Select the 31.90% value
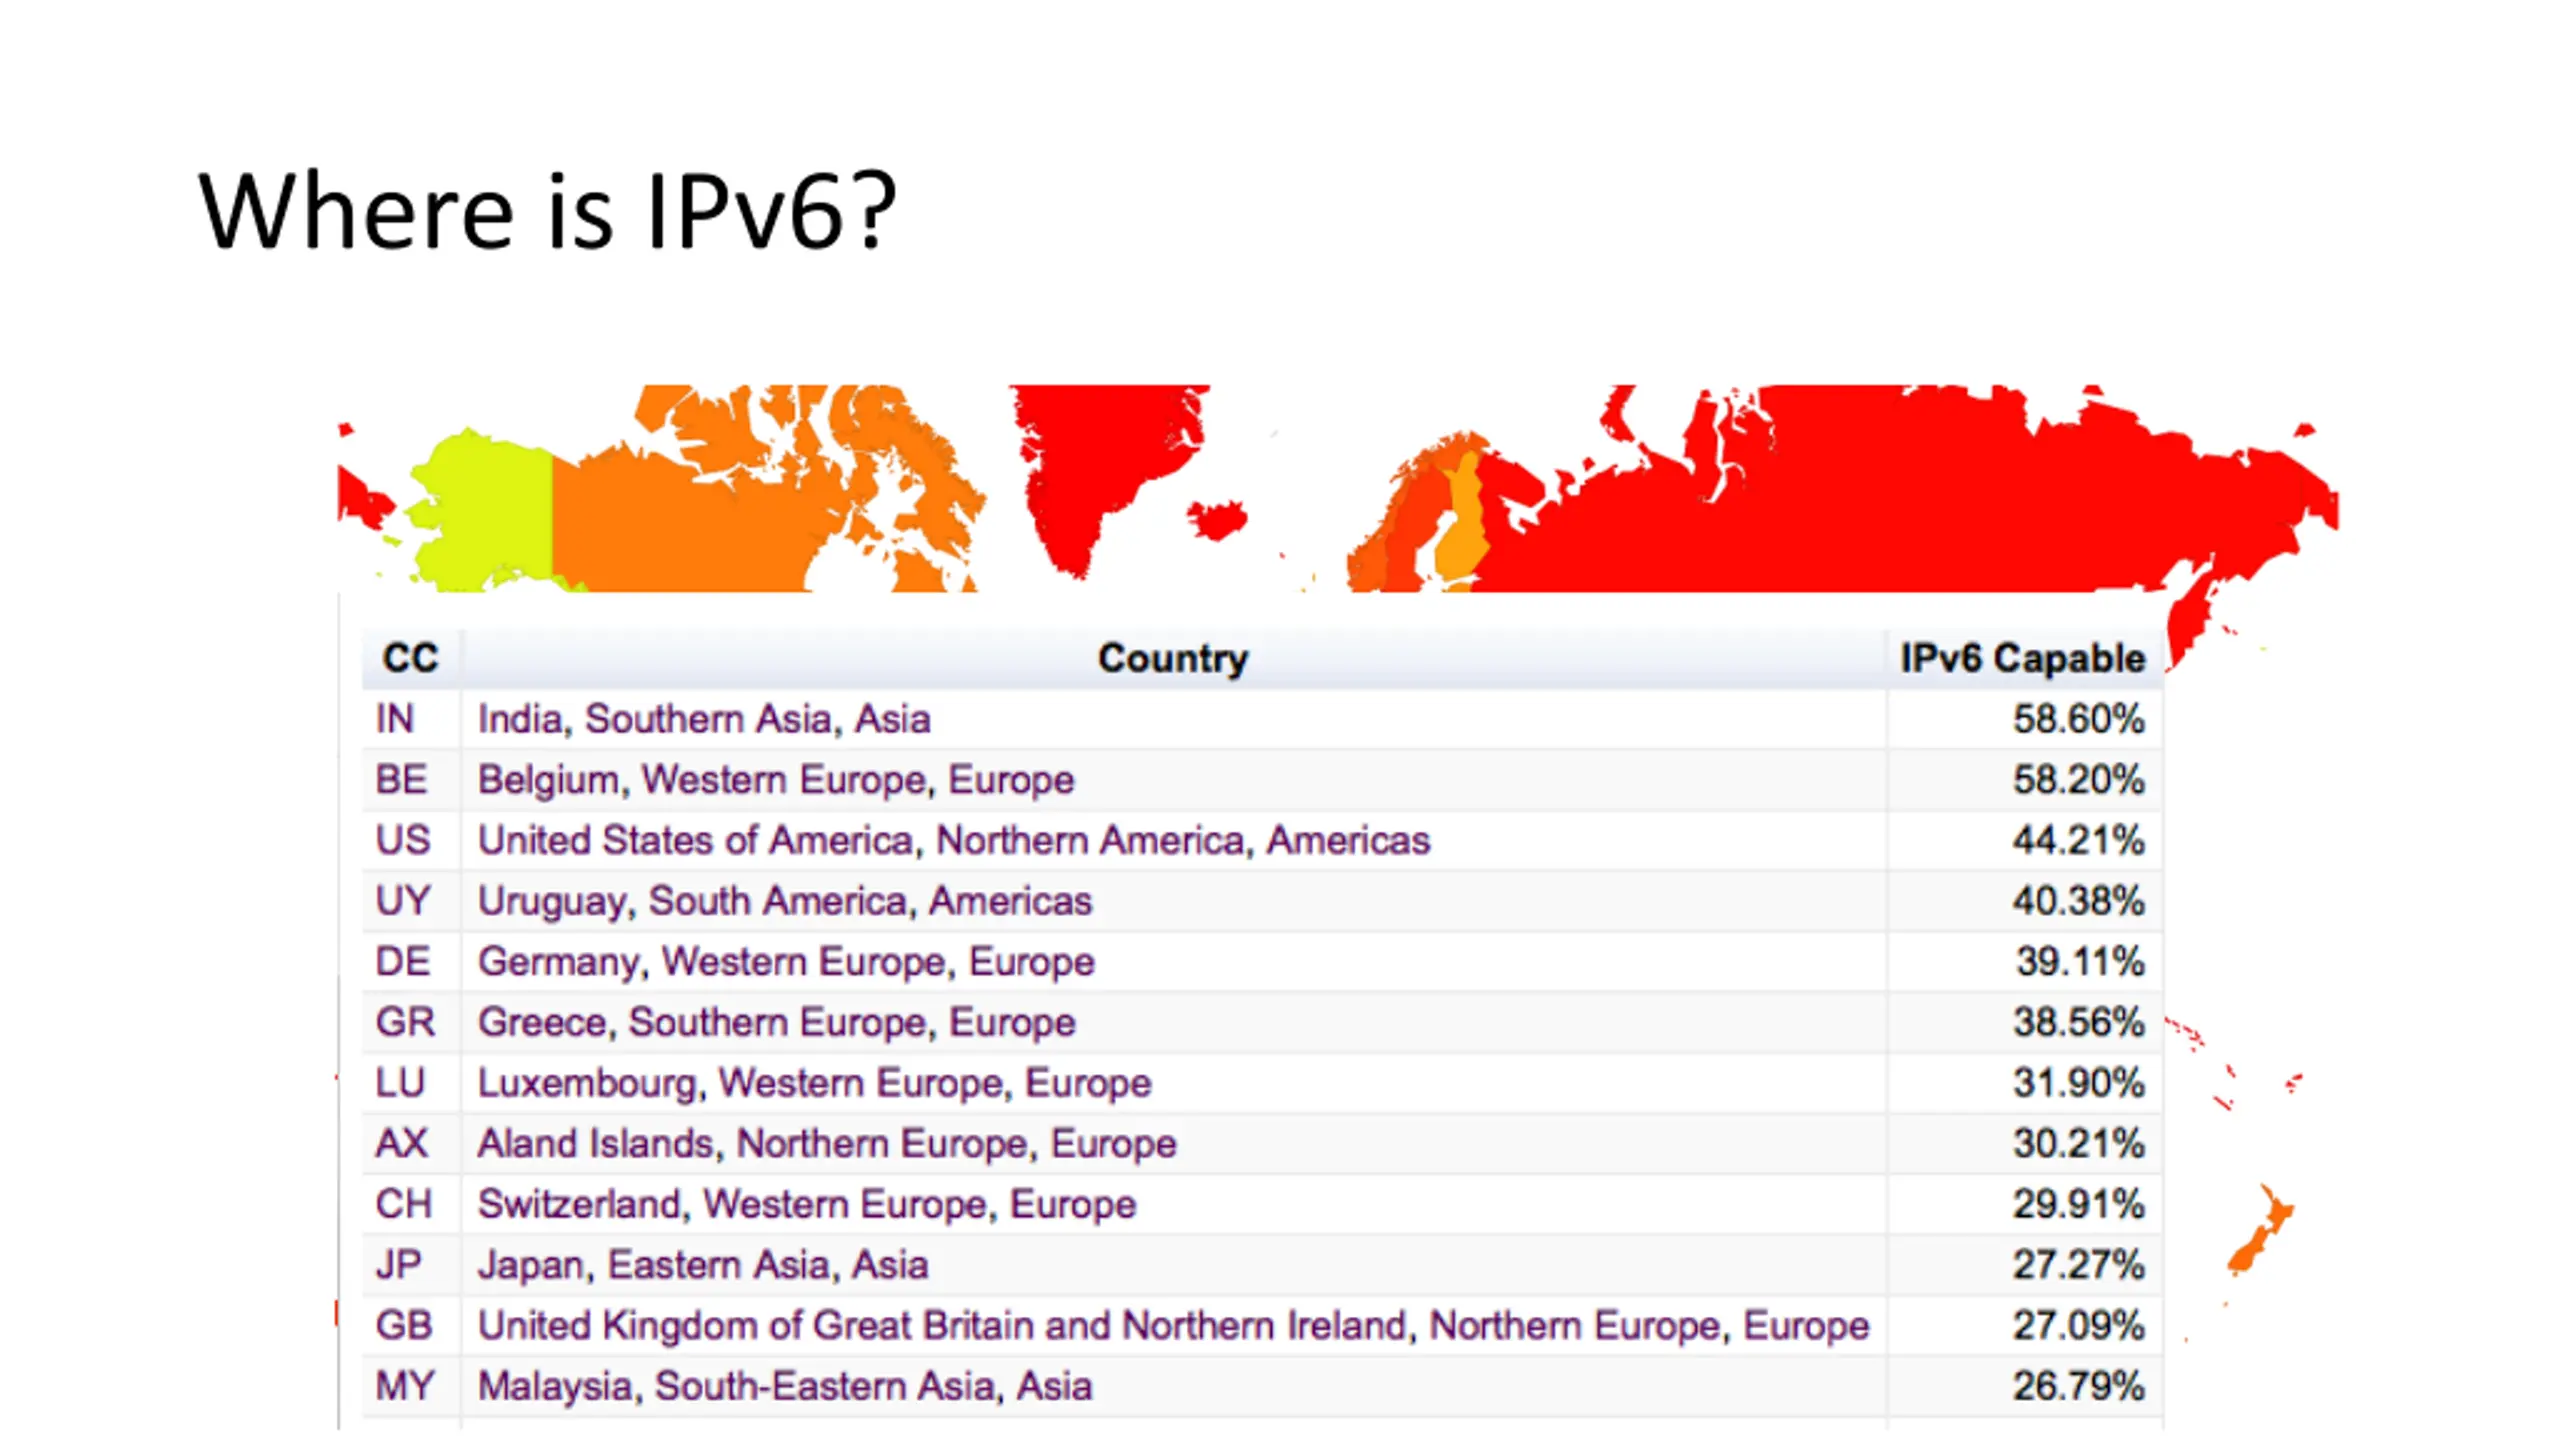Image resolution: width=2560 pixels, height=1440 pixels. point(2079,1083)
